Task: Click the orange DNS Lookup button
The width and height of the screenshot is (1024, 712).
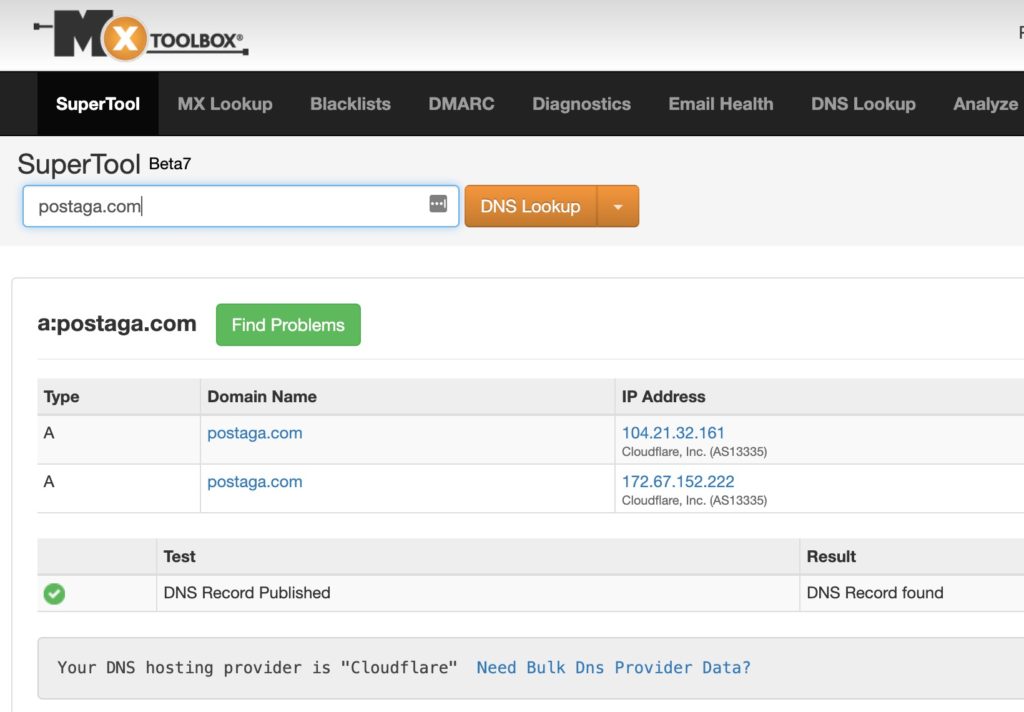Action: 530,206
